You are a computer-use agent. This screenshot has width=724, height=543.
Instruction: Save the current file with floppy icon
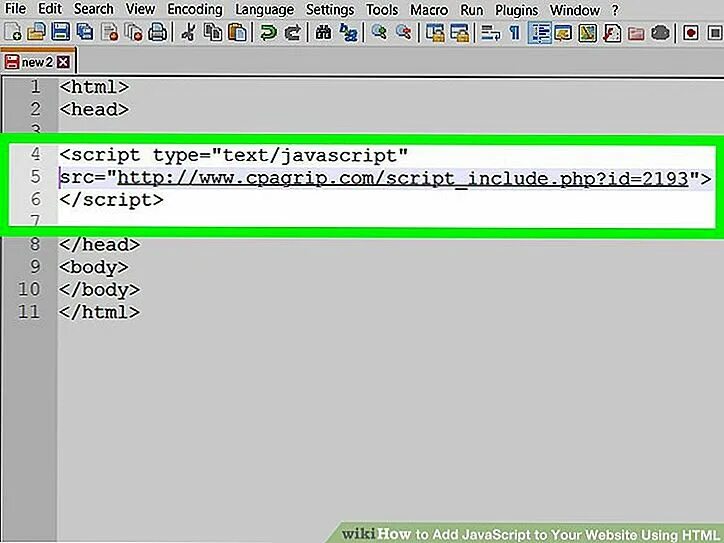60,33
